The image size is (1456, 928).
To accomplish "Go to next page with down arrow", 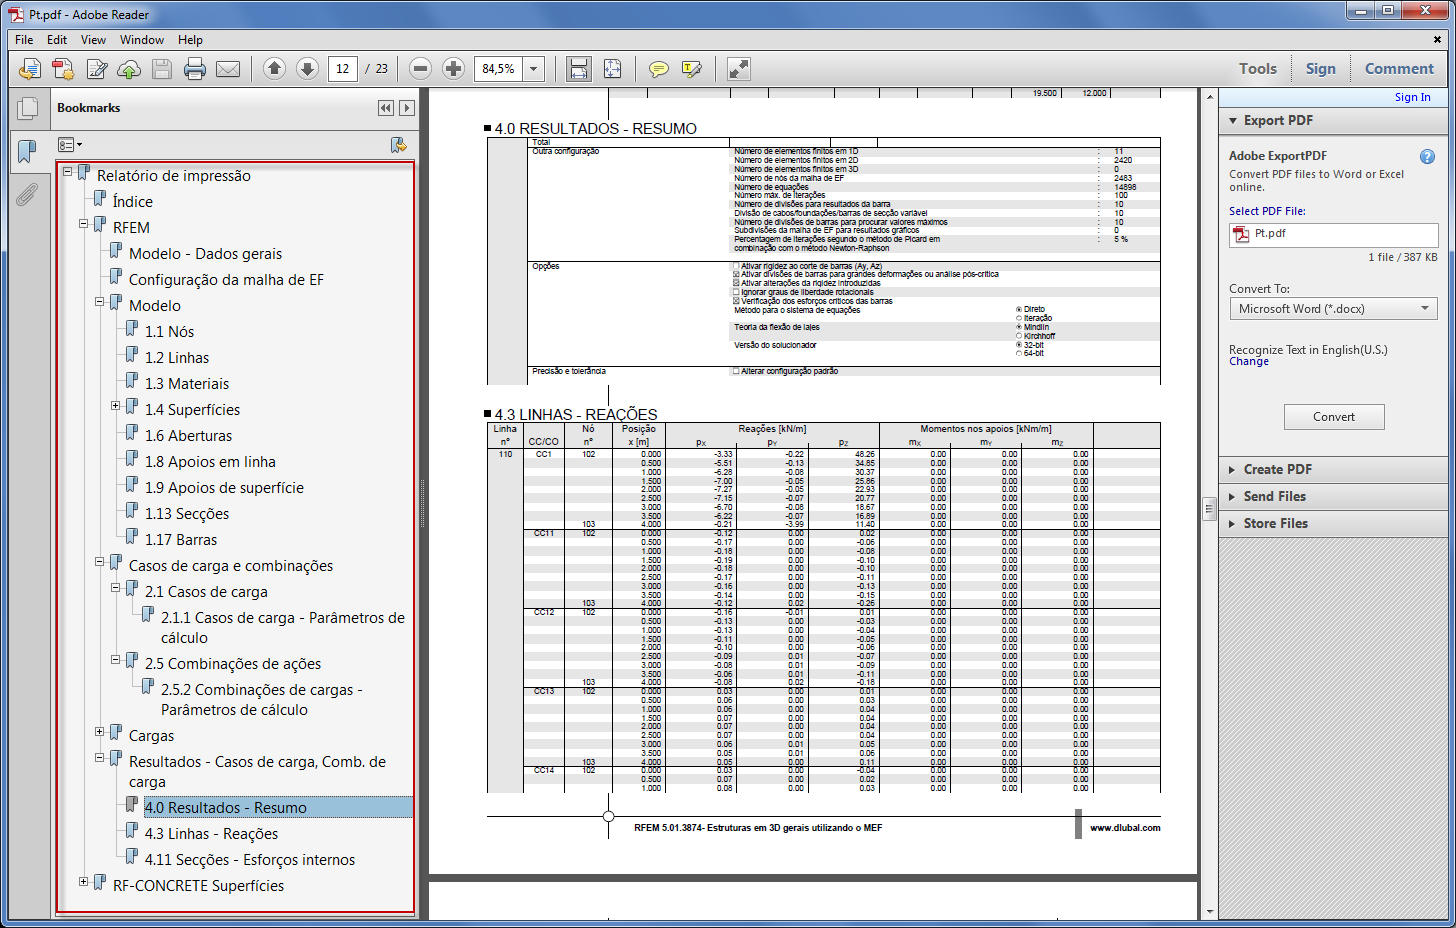I will coord(308,69).
